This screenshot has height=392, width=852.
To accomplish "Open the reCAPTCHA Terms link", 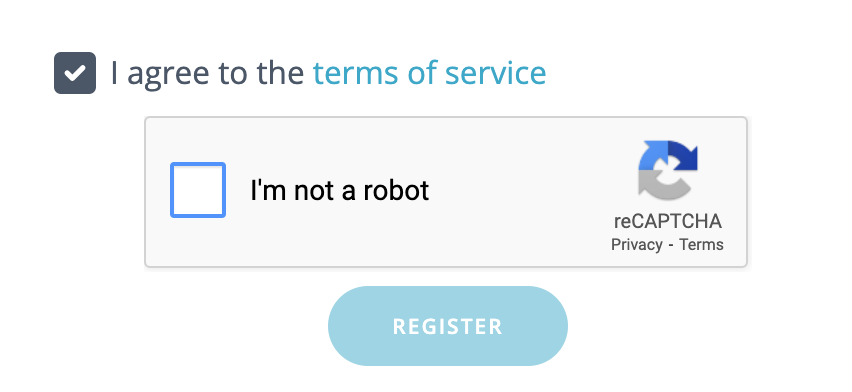I will coord(701,245).
